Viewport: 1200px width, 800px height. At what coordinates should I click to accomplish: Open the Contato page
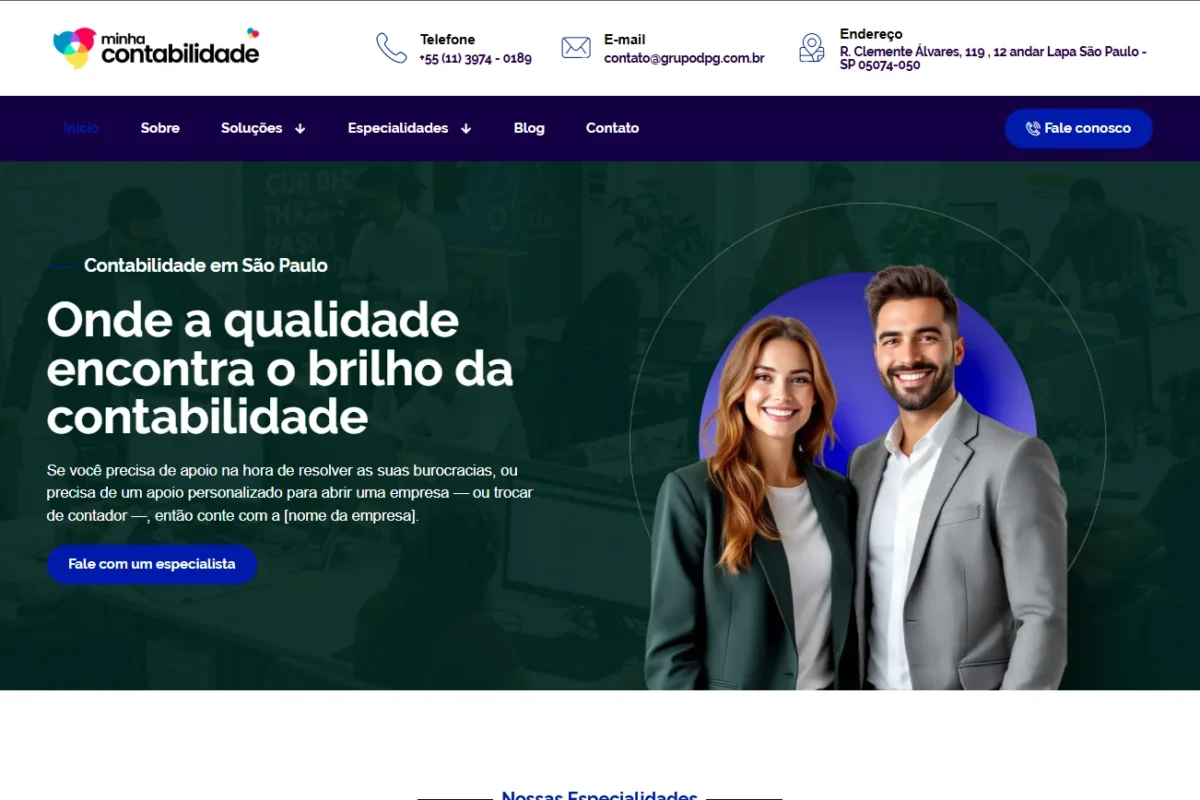[612, 128]
